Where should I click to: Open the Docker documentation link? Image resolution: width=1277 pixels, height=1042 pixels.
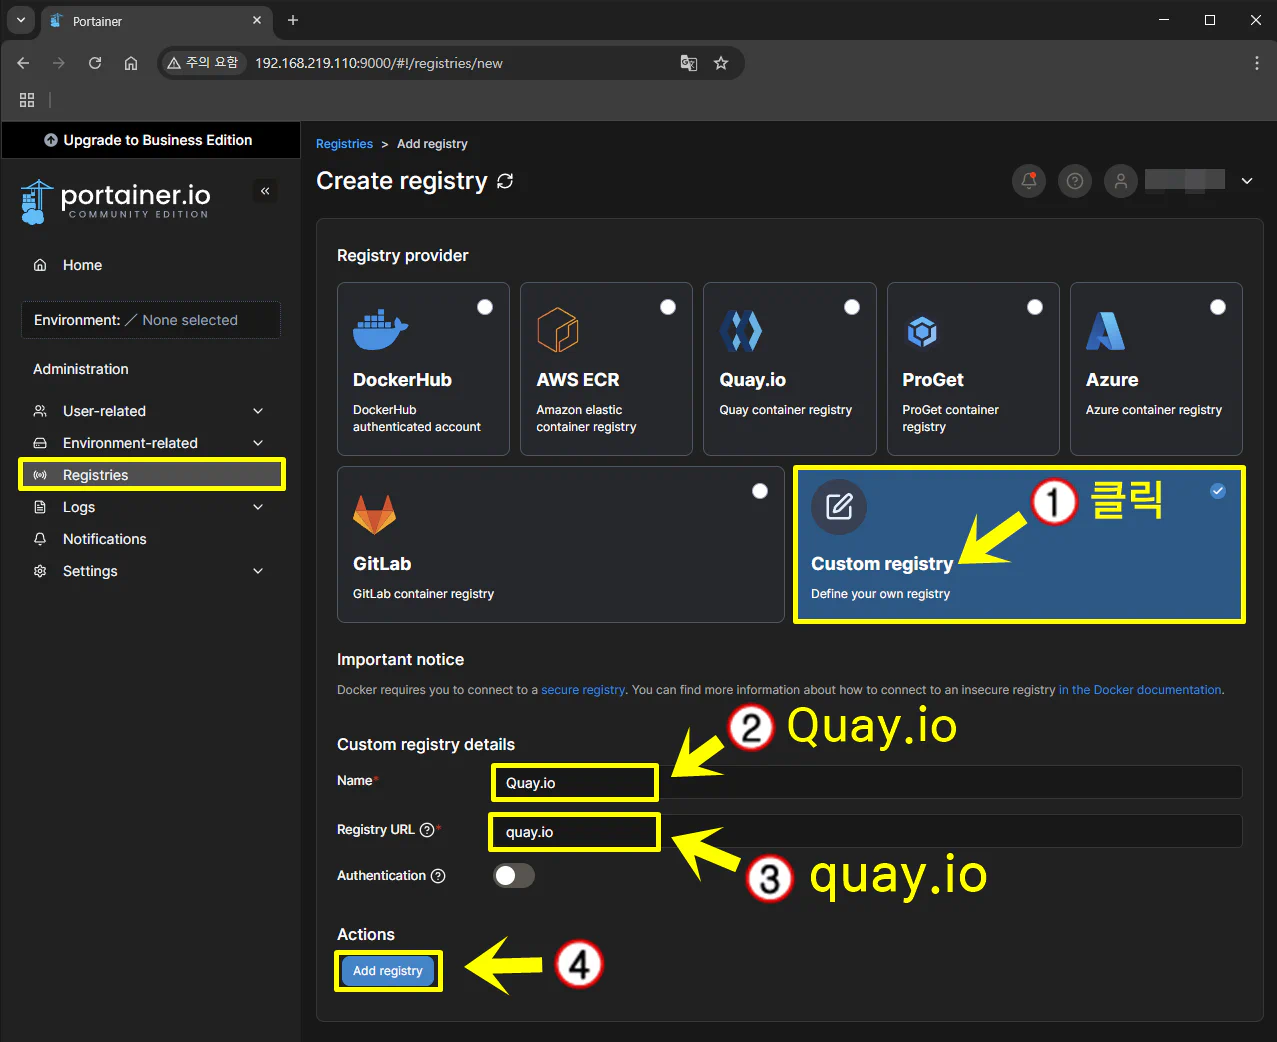tap(1140, 690)
